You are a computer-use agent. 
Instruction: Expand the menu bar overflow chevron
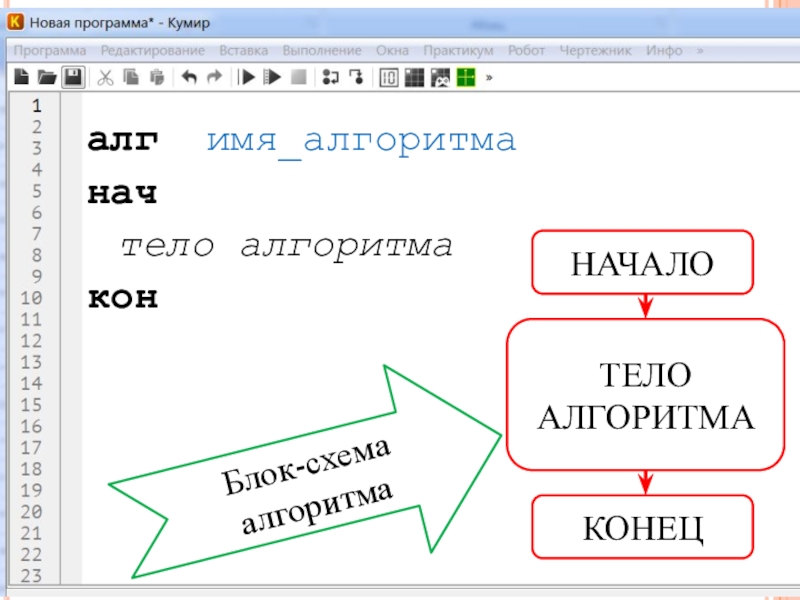pyautogui.click(x=700, y=51)
